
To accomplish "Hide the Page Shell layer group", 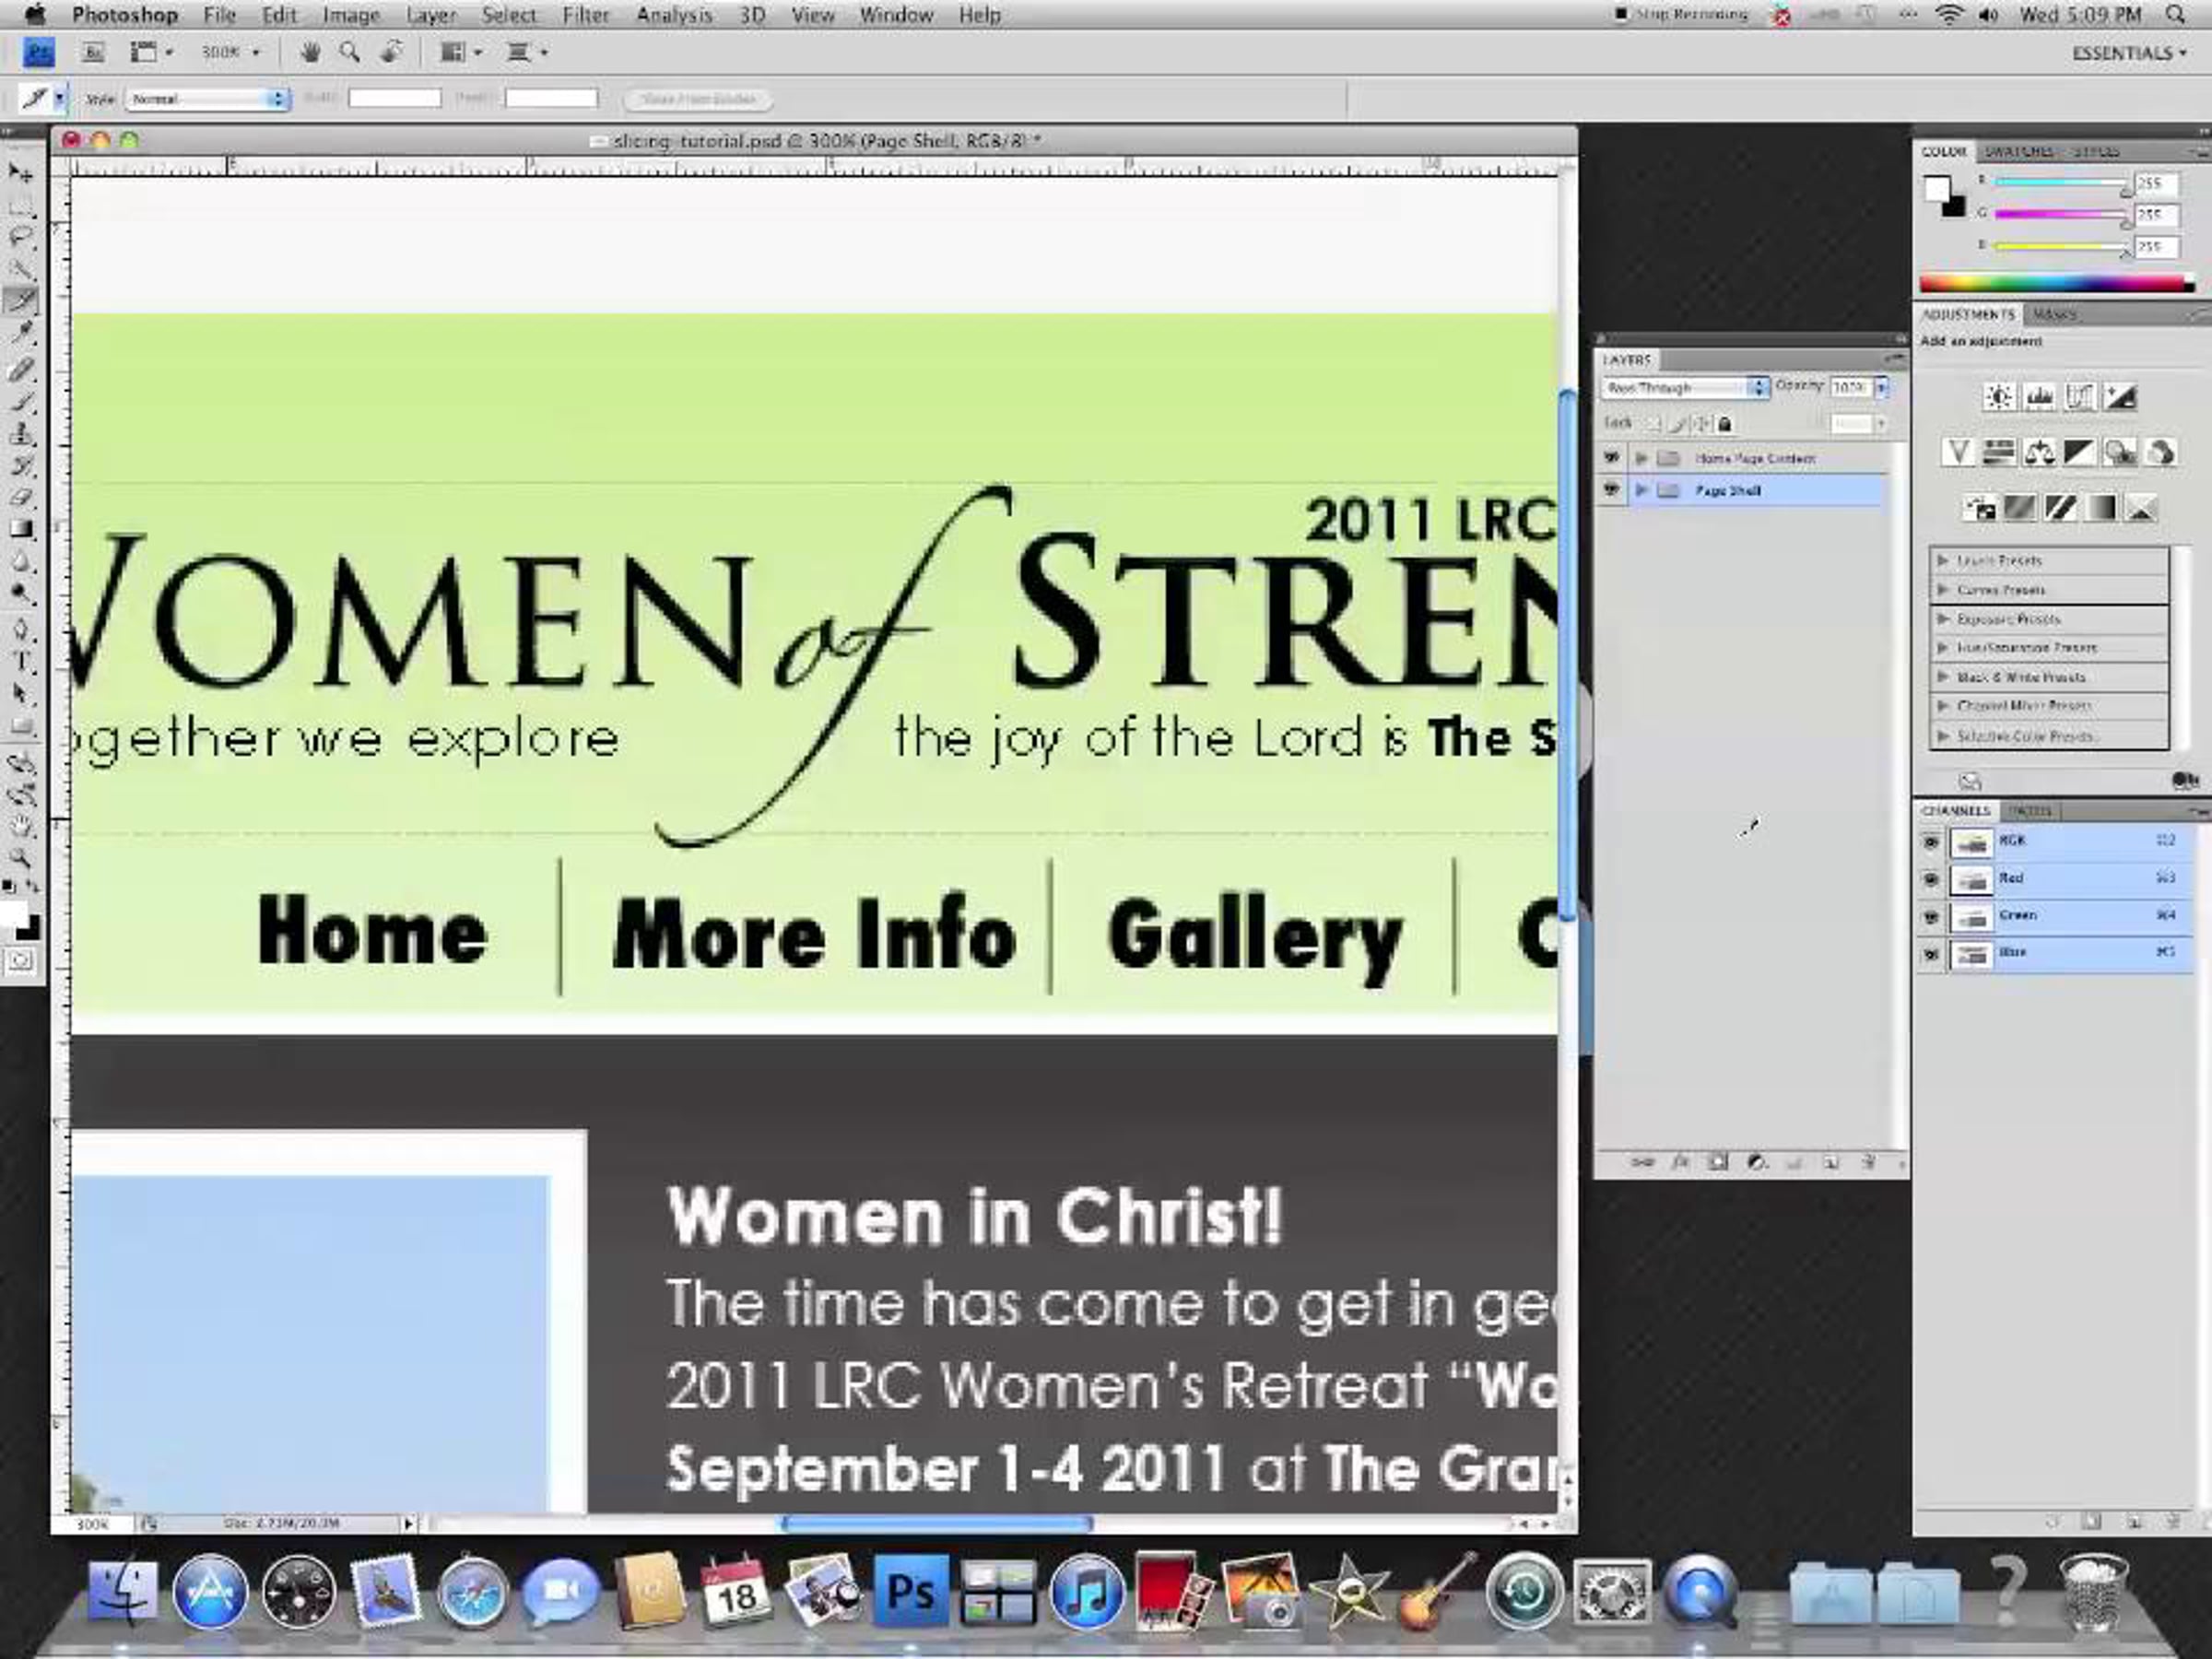I will point(1611,490).
